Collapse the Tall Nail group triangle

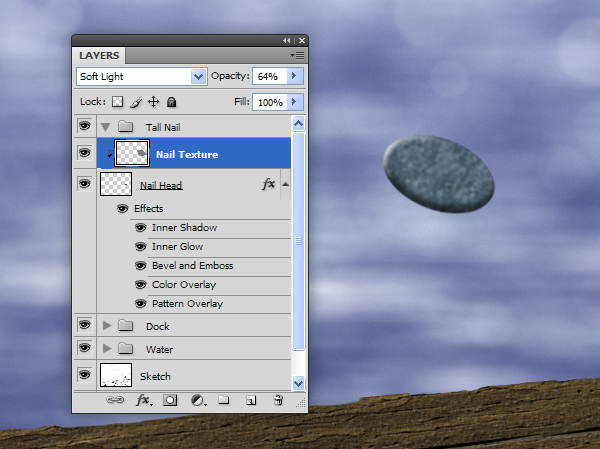106,127
